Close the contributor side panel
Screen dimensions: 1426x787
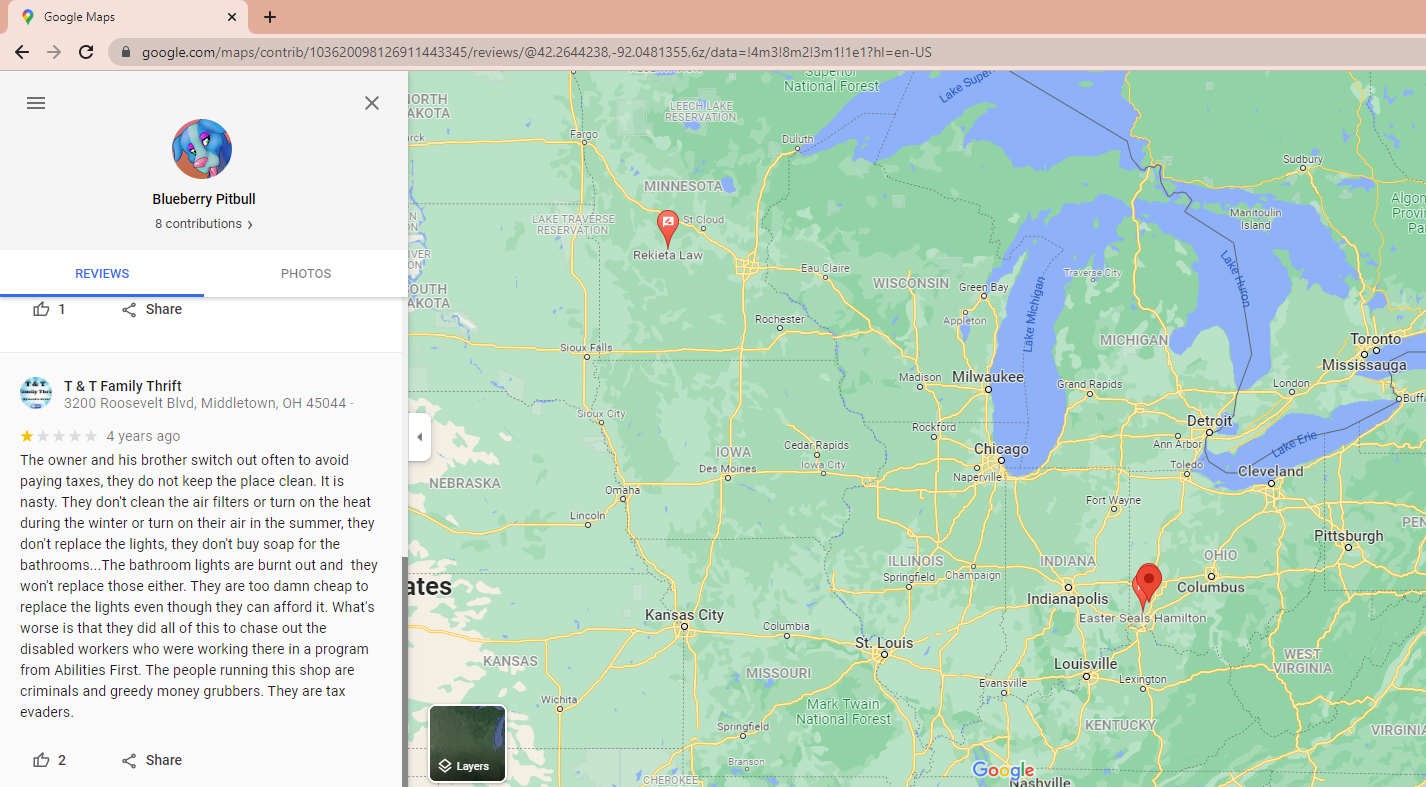pos(372,103)
